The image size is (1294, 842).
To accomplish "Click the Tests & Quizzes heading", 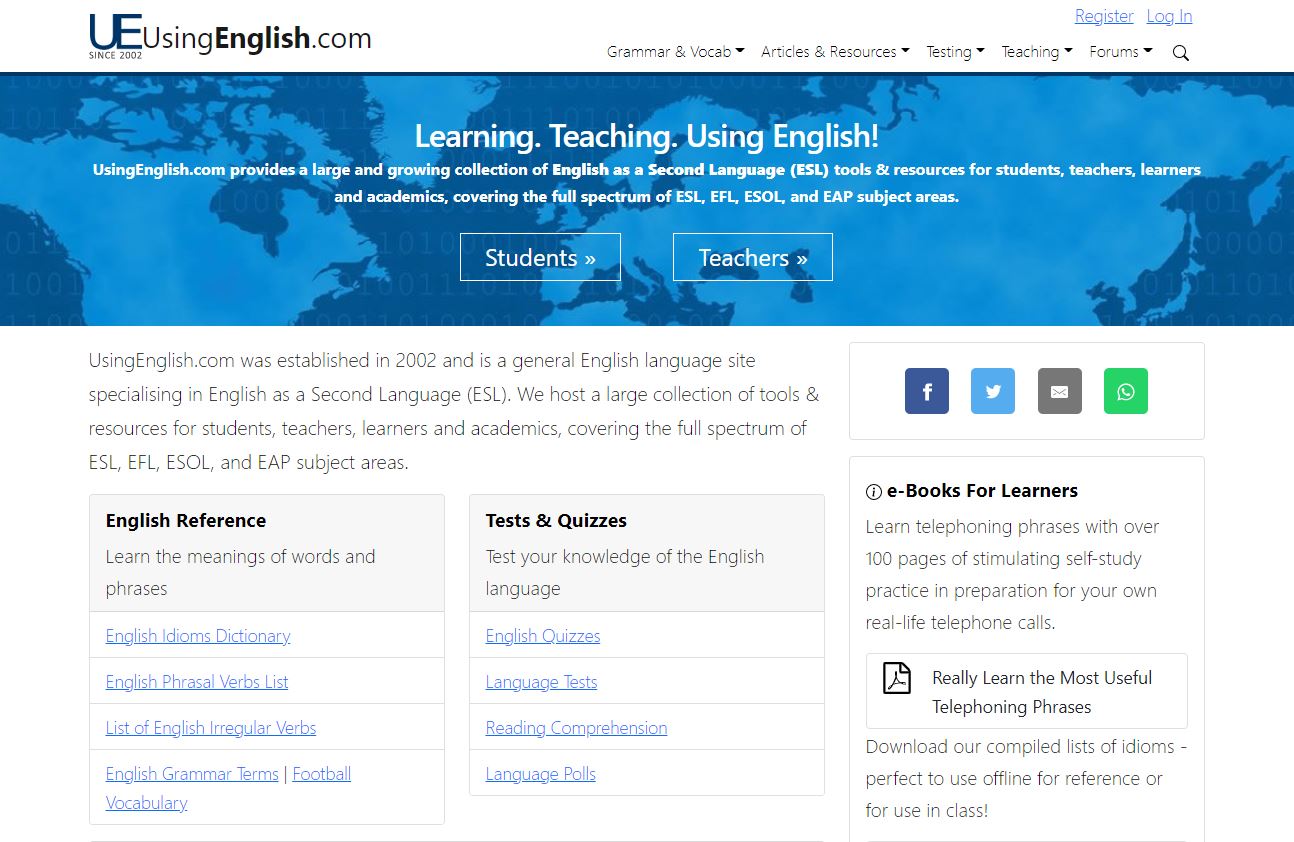I will pos(556,521).
